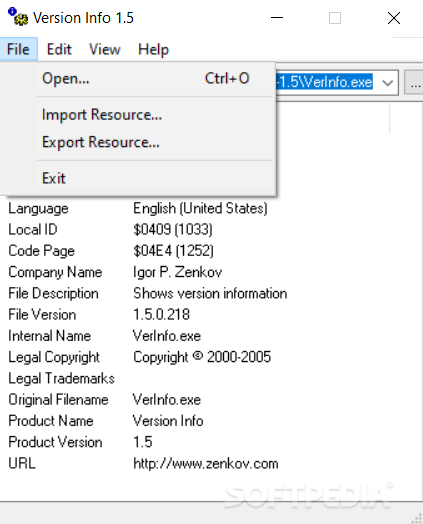Select the Local ID row label
Image resolution: width=423 pixels, height=524 pixels.
pyautogui.click(x=33, y=230)
